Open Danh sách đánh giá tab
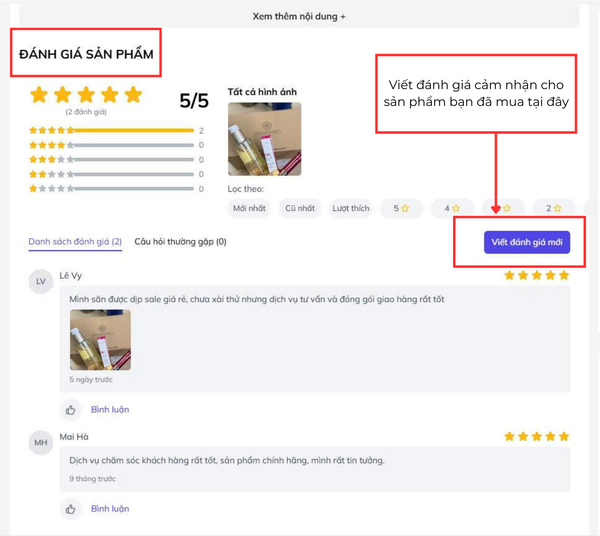The height and width of the screenshot is (536, 600). point(75,242)
